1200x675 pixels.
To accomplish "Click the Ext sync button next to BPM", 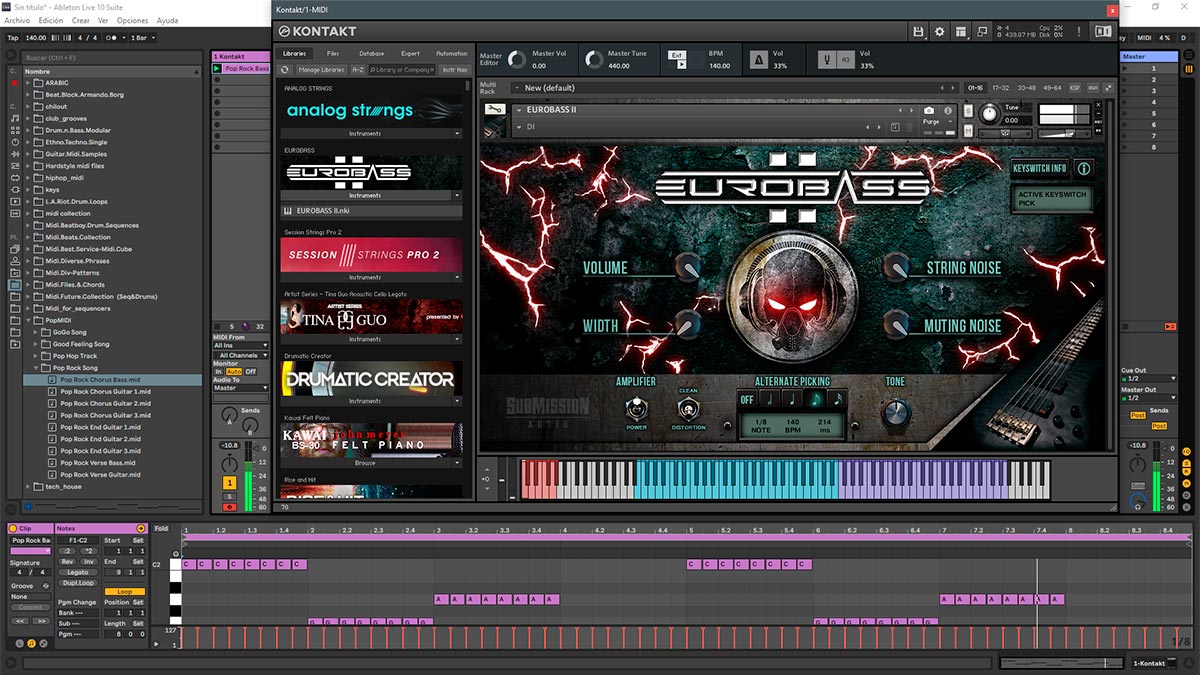I will pos(677,55).
